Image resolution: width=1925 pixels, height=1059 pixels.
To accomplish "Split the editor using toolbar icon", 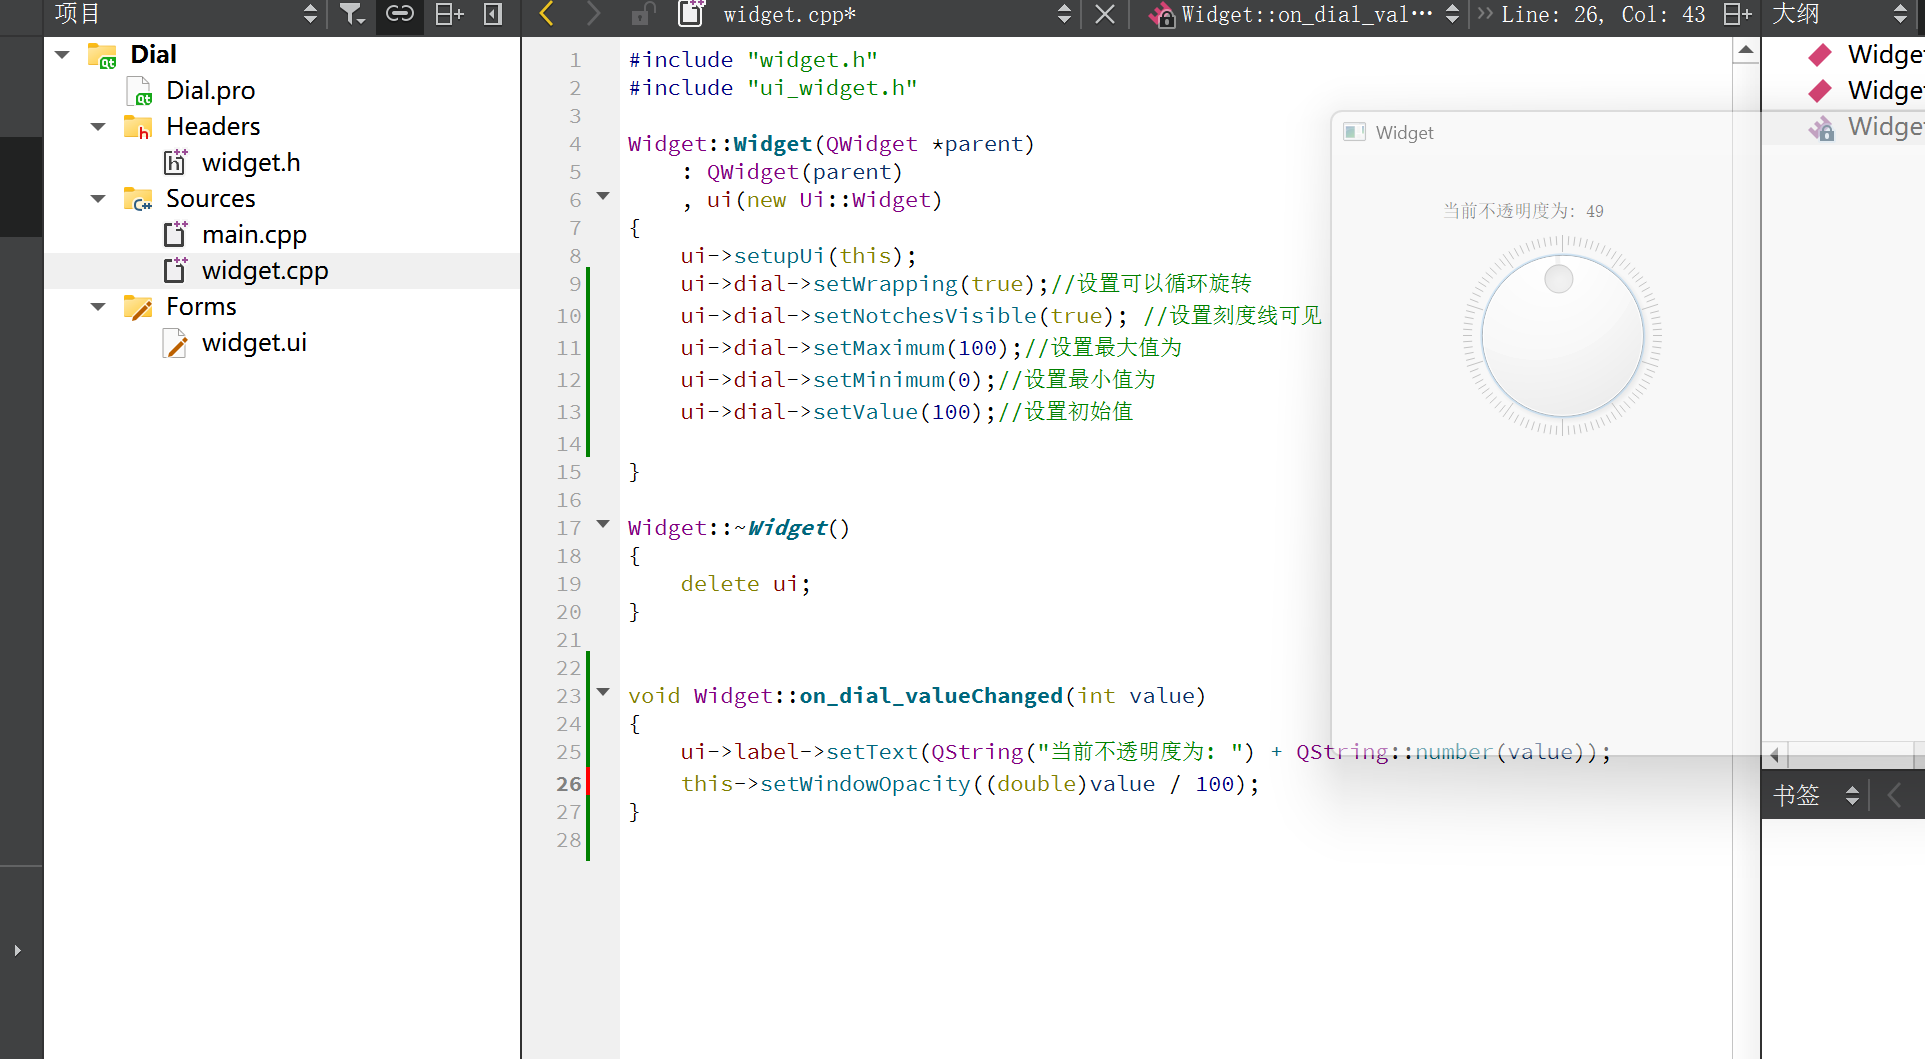I will (1737, 14).
